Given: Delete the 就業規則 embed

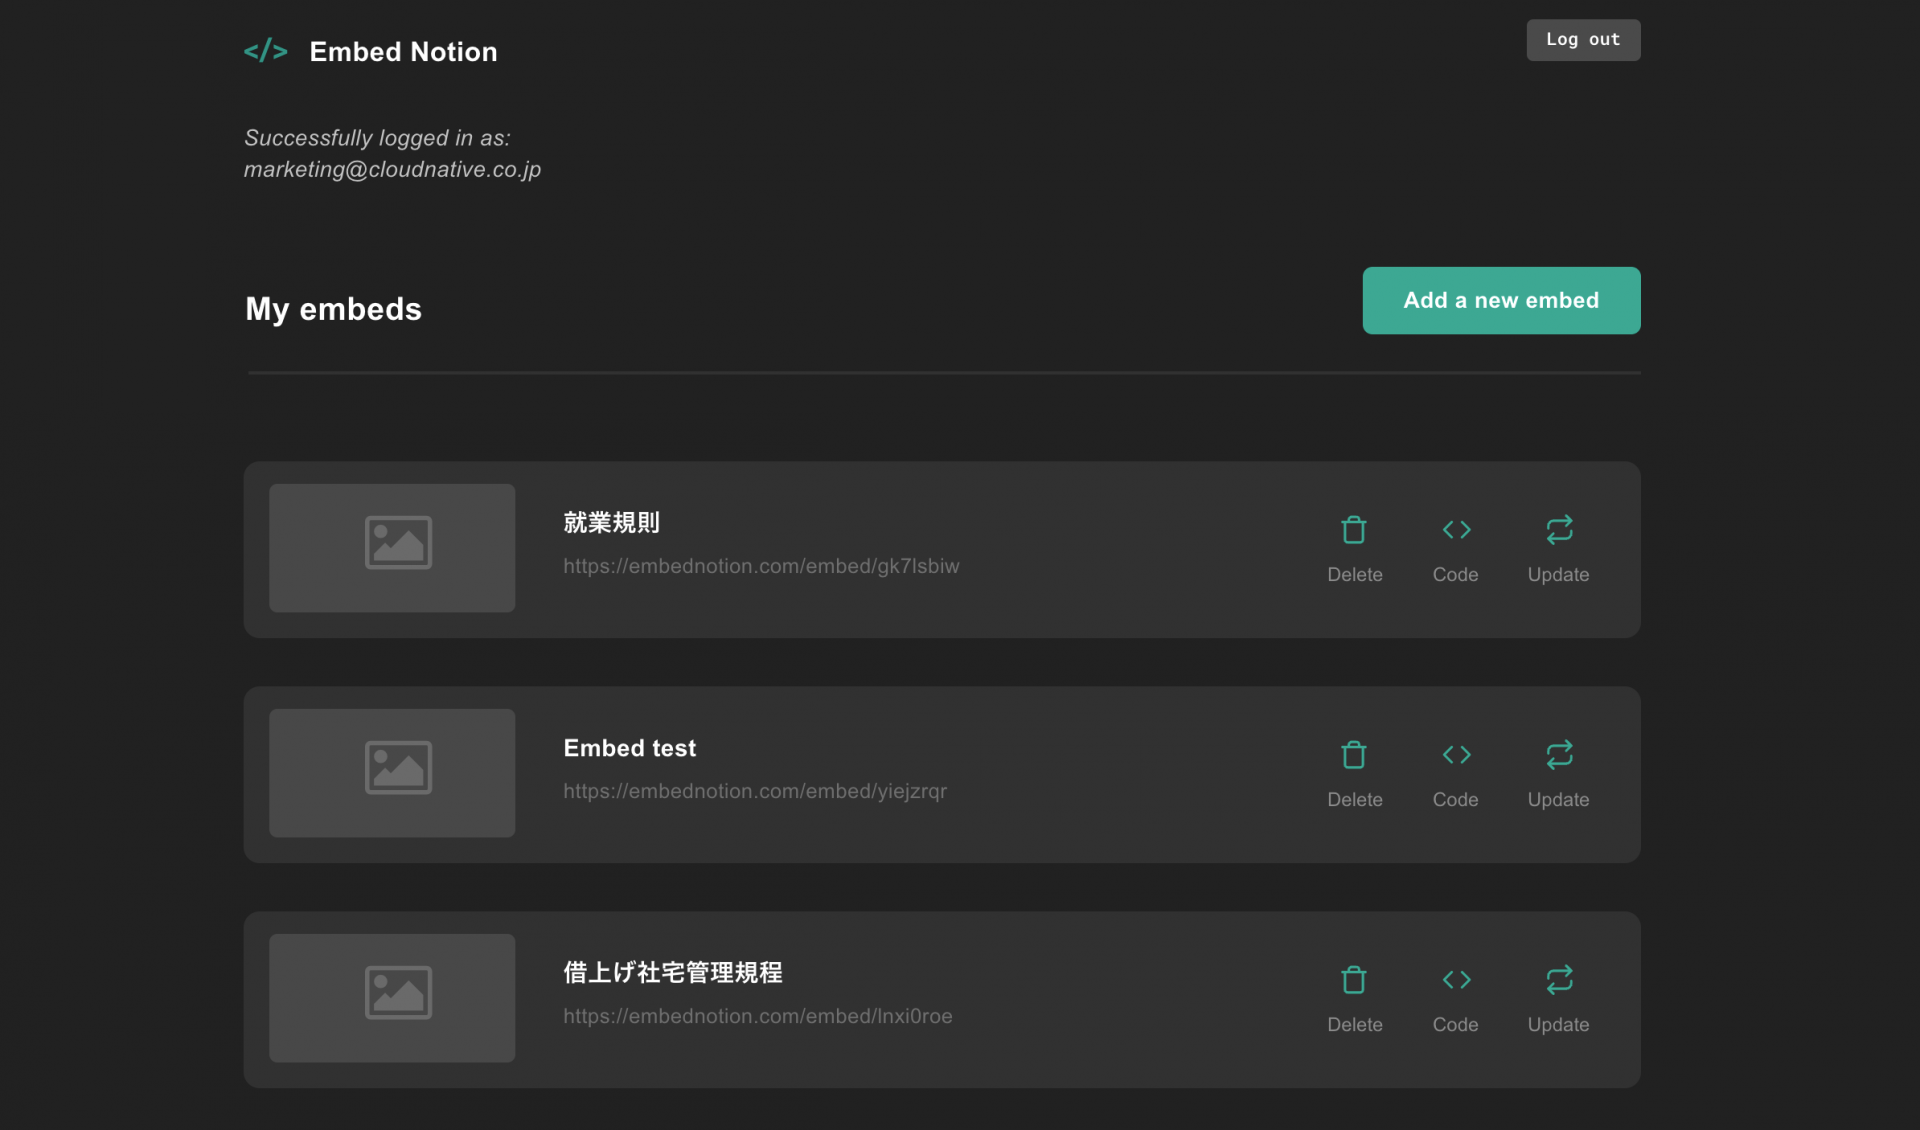Looking at the screenshot, I should click(x=1354, y=548).
